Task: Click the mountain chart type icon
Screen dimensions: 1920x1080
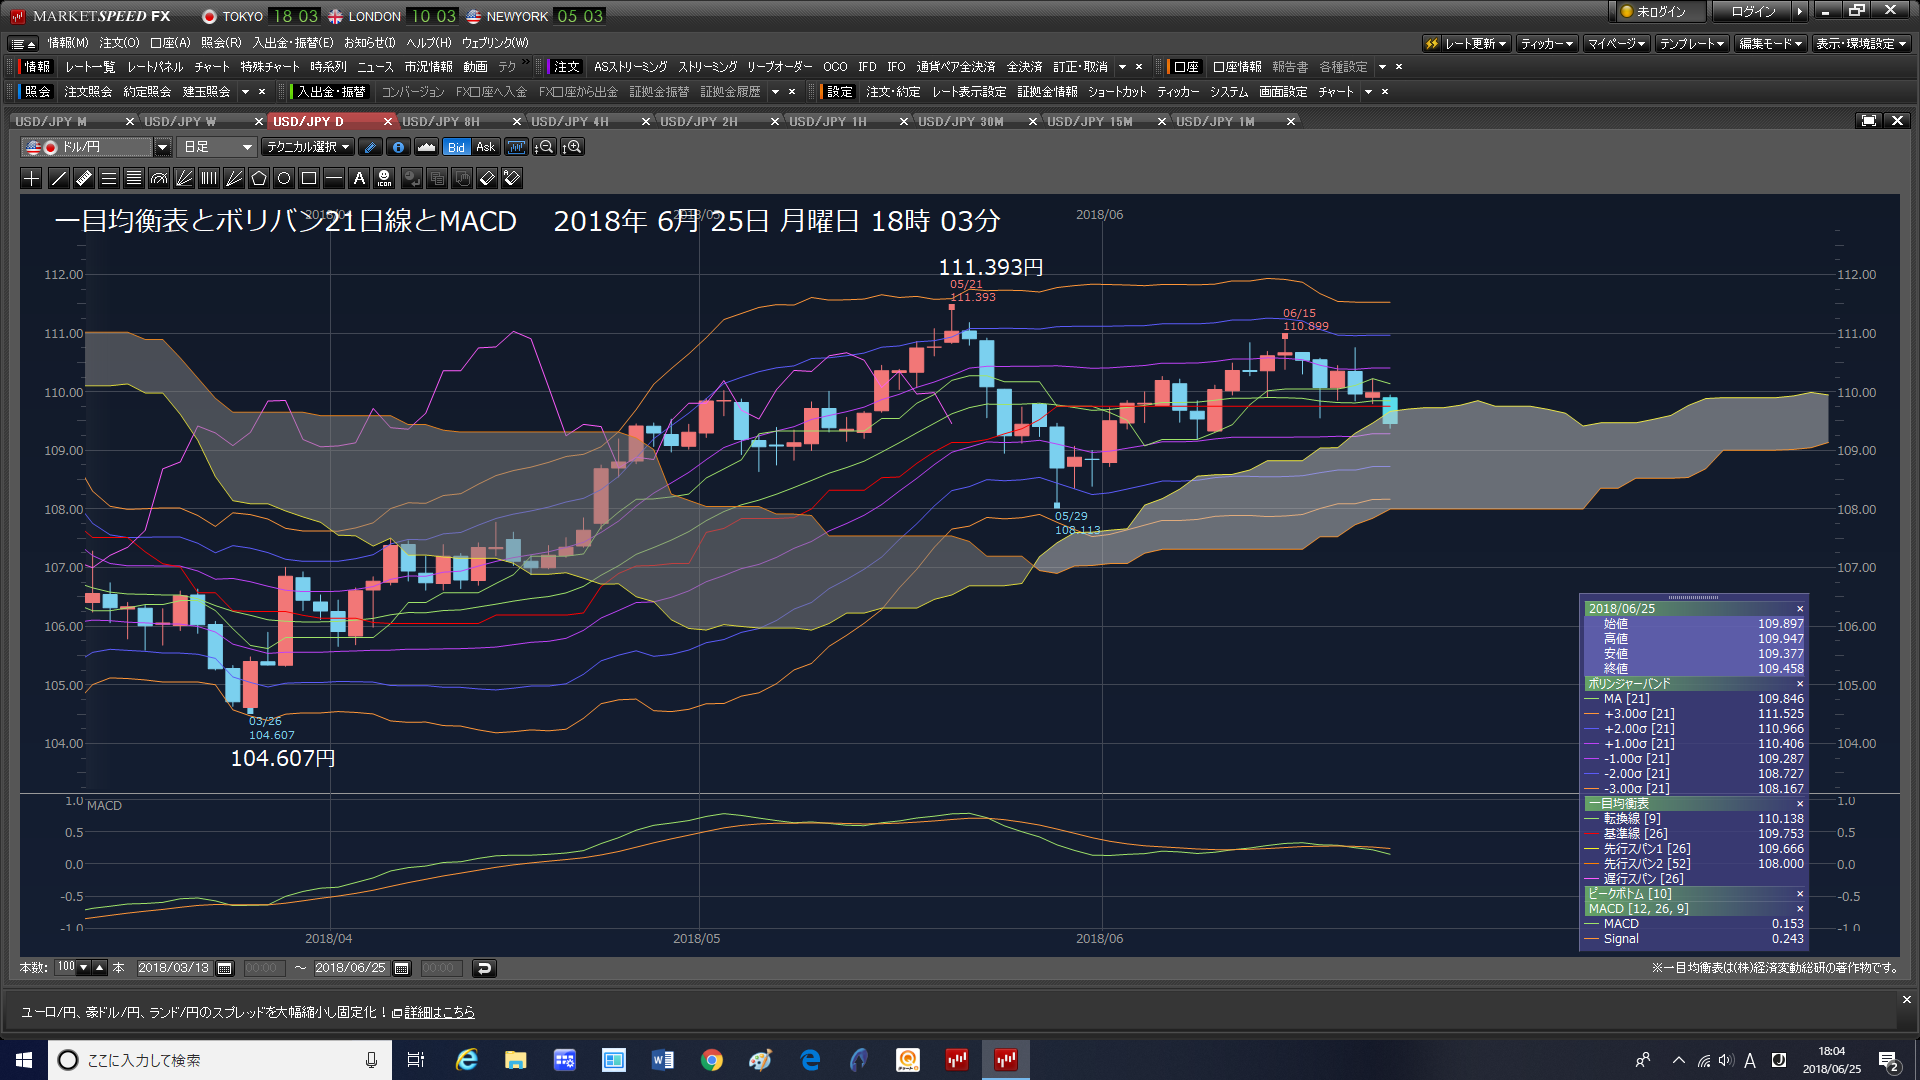Action: (x=427, y=147)
